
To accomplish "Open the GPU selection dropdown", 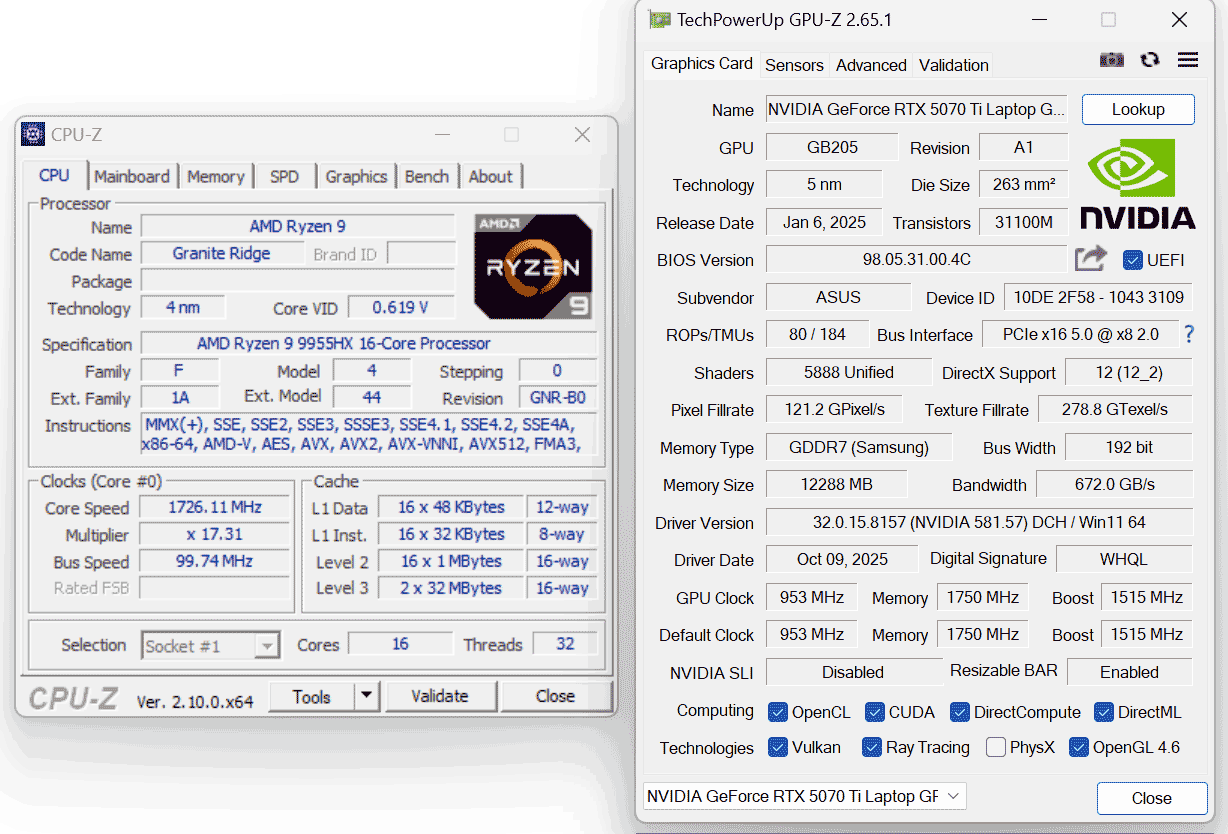I will click(805, 796).
